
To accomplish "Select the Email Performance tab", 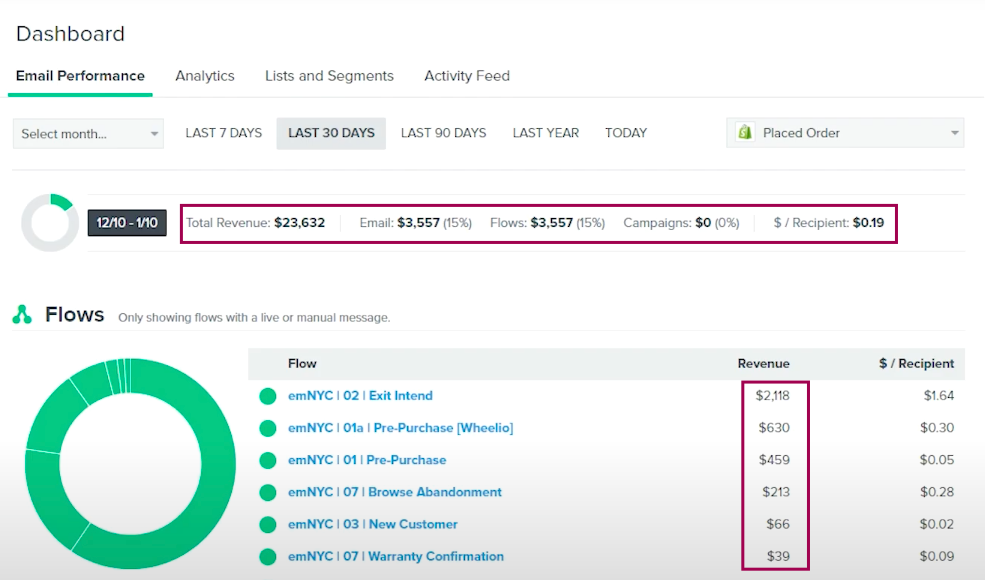I will (x=80, y=76).
